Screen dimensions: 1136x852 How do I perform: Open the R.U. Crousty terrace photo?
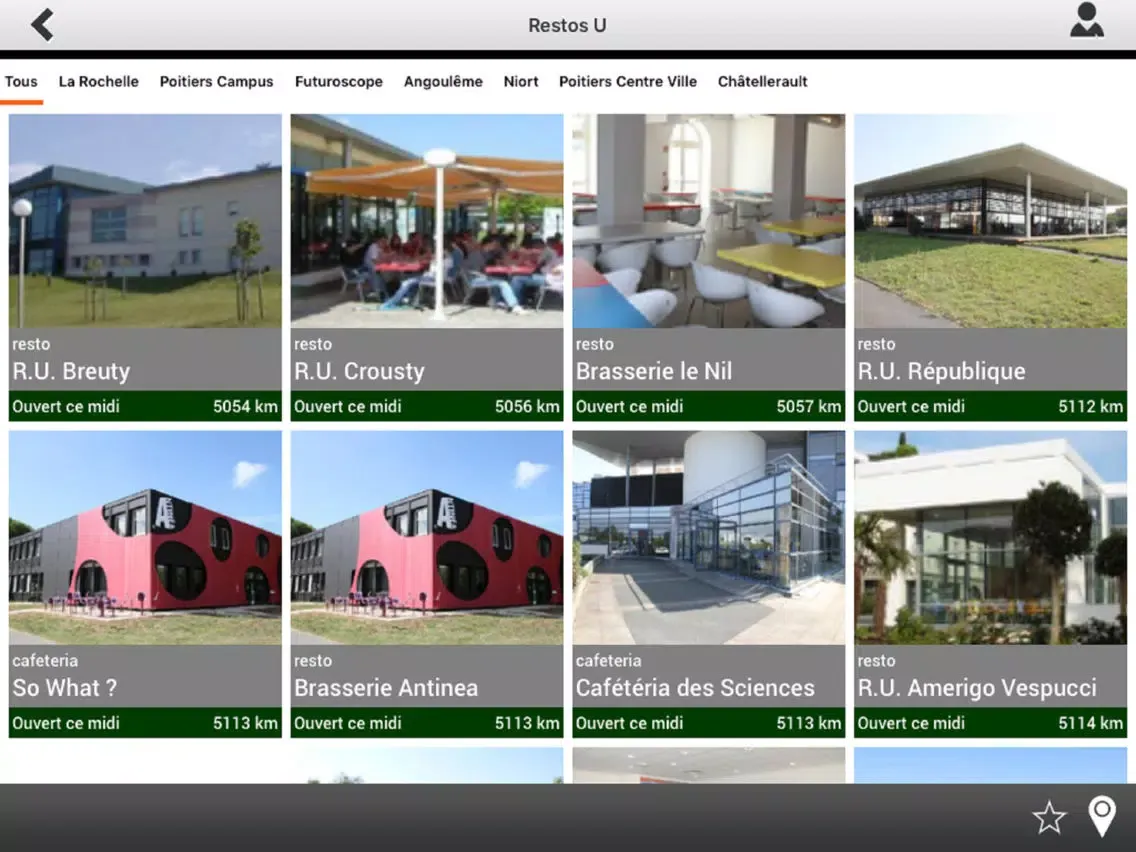pyautogui.click(x=427, y=221)
